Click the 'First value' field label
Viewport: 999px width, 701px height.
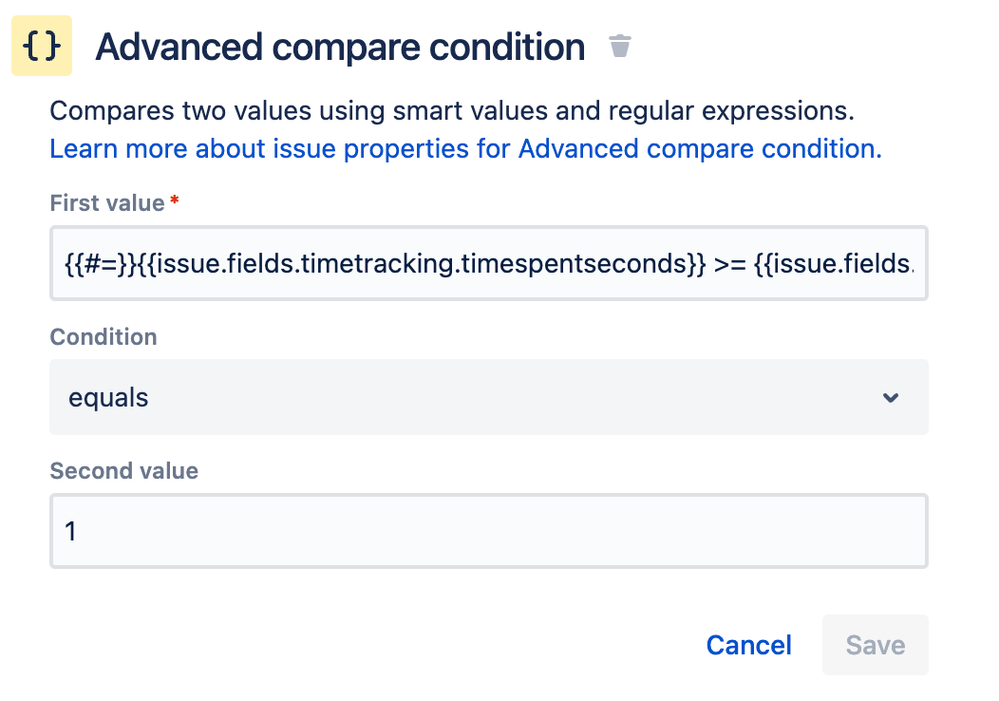107,203
